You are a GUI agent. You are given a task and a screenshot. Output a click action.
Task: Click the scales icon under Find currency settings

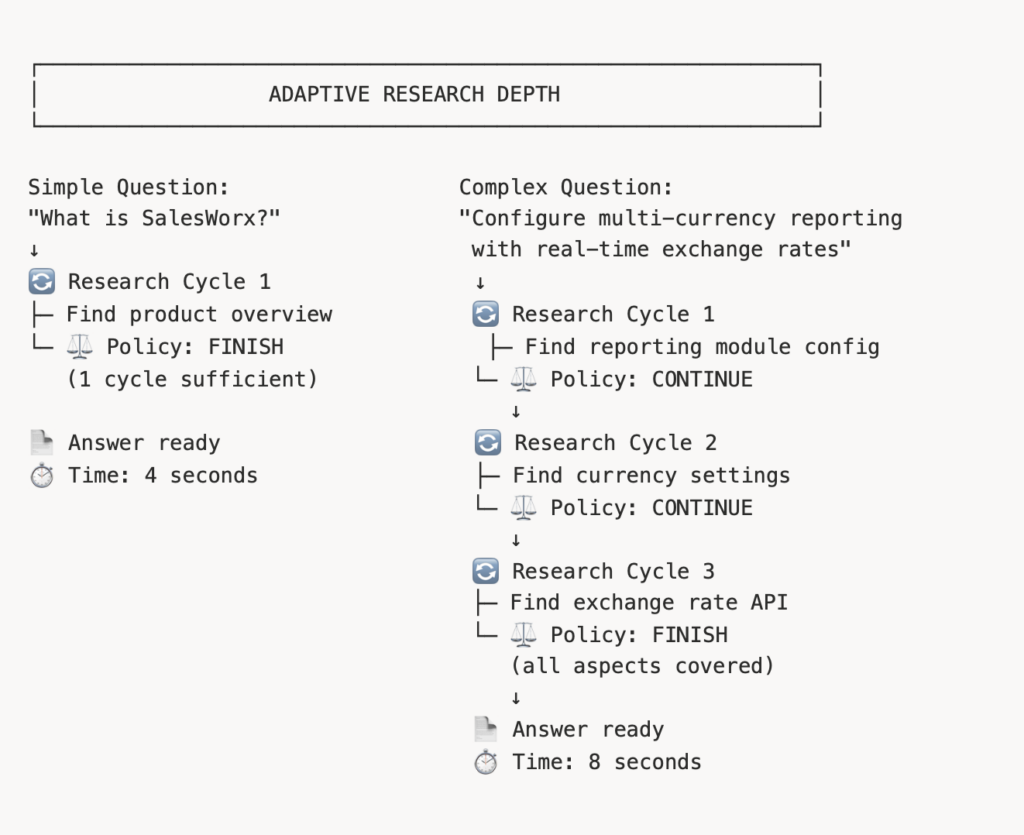pyautogui.click(x=524, y=507)
